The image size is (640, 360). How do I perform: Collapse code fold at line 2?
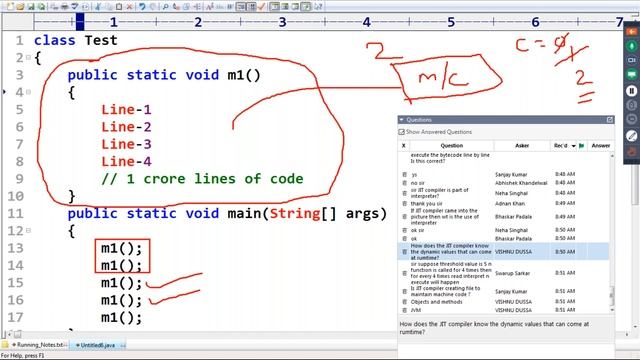click(x=28, y=58)
